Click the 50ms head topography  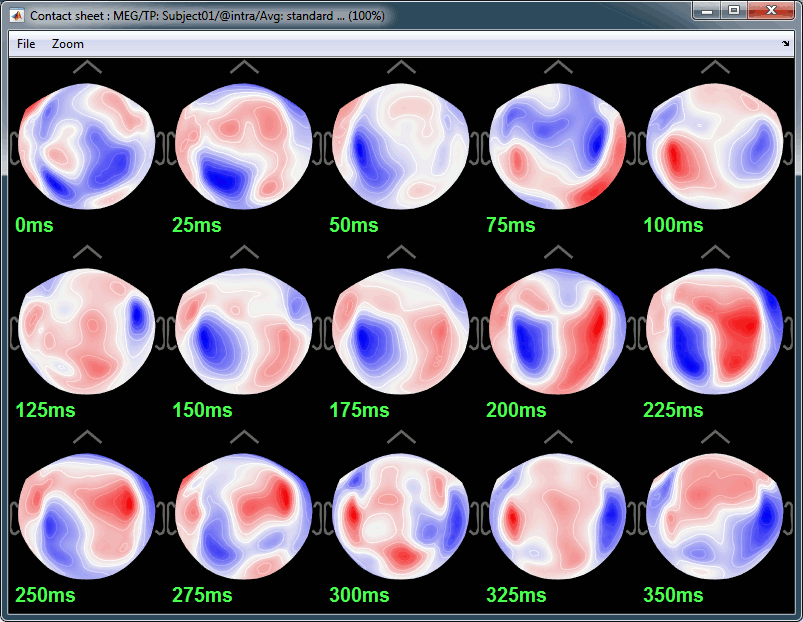point(401,146)
